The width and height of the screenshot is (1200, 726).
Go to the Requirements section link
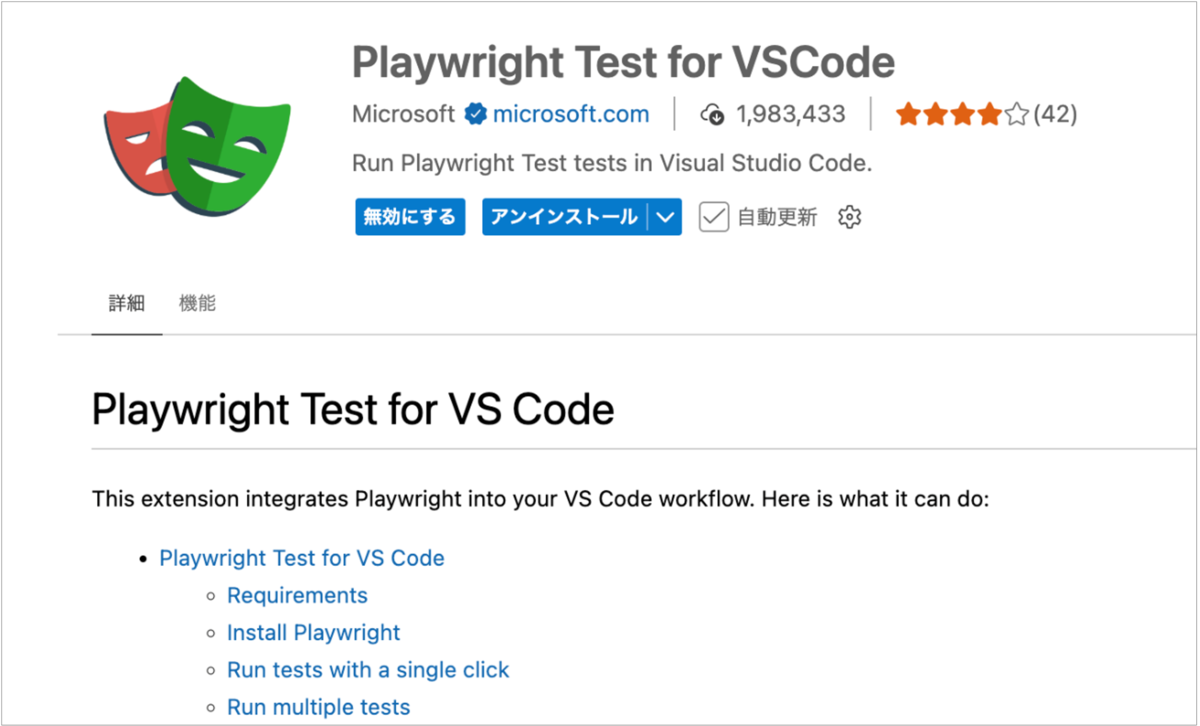tap(297, 595)
